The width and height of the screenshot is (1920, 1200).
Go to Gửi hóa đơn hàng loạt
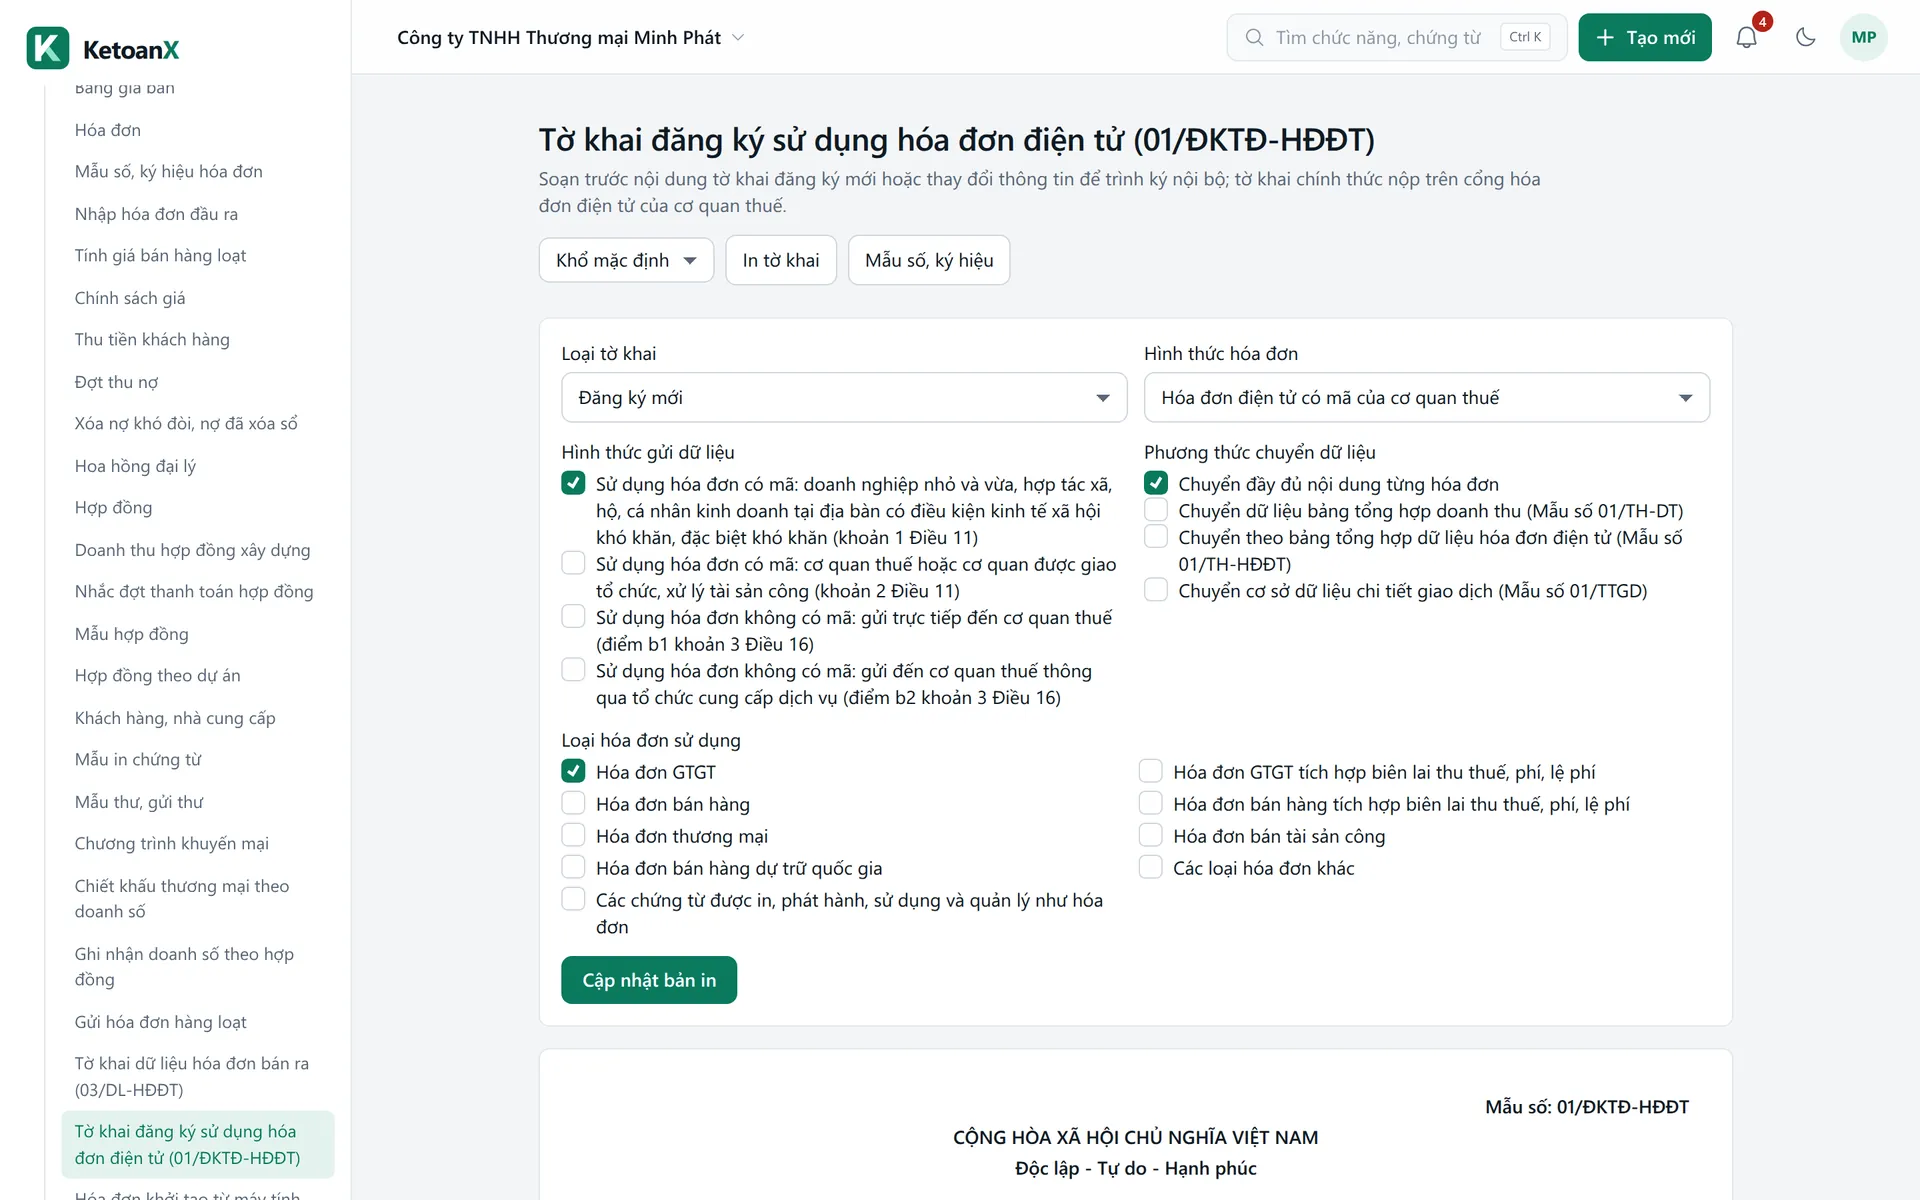click(160, 1021)
